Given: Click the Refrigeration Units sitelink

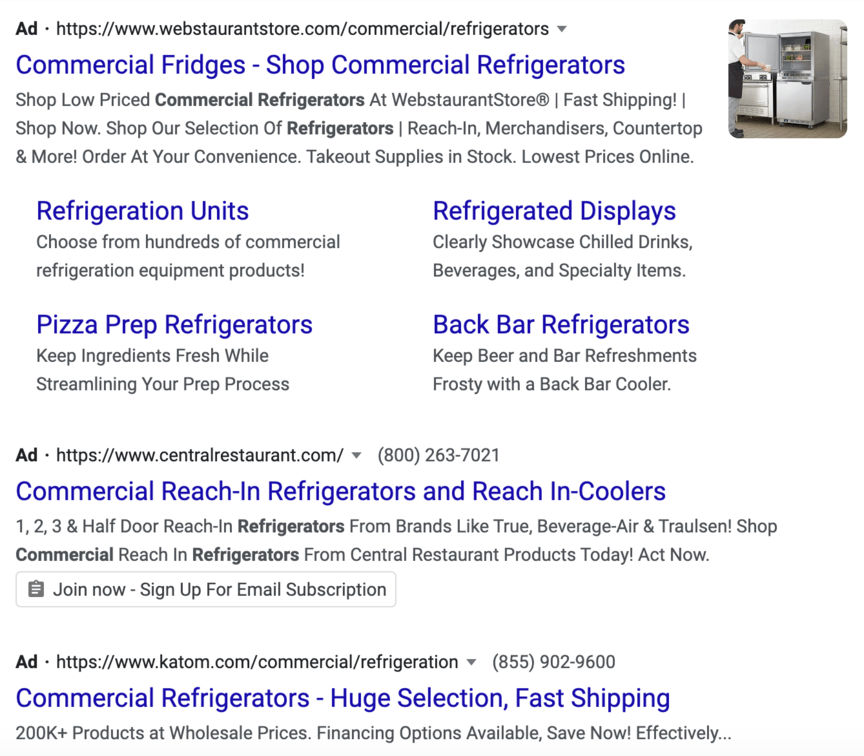Looking at the screenshot, I should [x=142, y=211].
